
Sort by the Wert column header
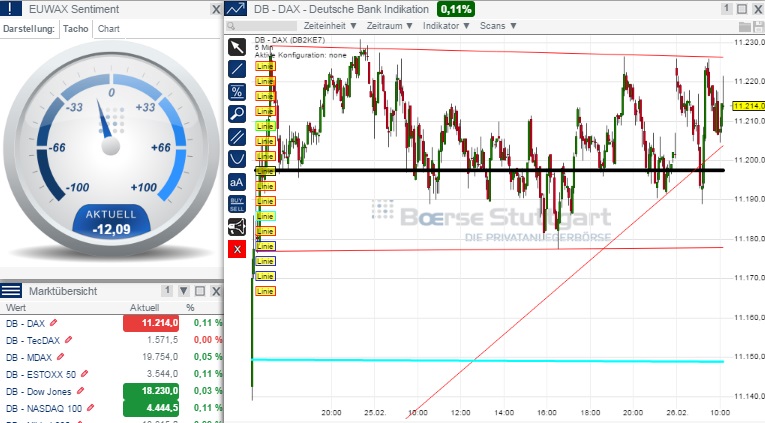click(x=16, y=308)
